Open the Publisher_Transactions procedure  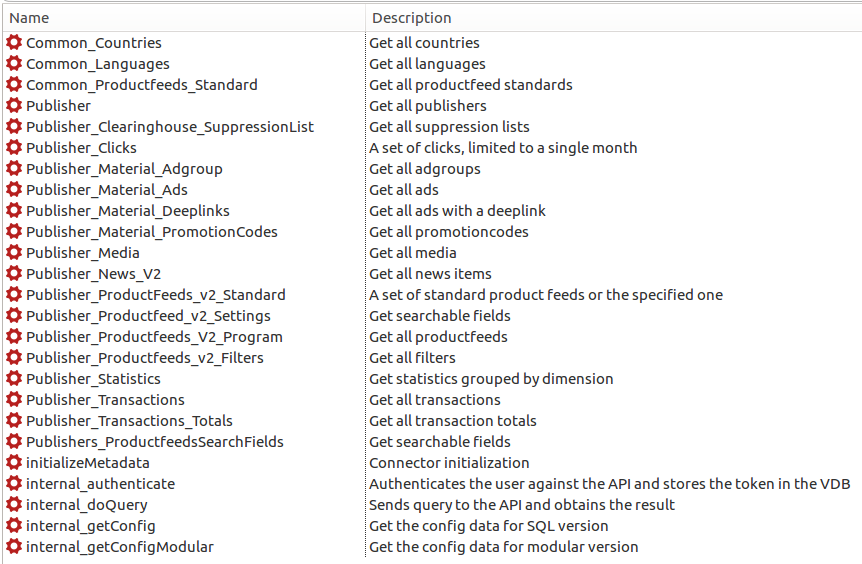[105, 400]
